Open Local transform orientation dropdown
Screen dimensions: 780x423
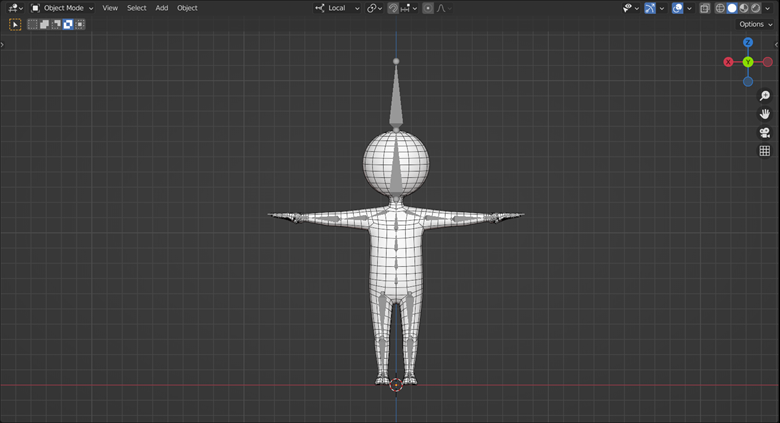(337, 8)
